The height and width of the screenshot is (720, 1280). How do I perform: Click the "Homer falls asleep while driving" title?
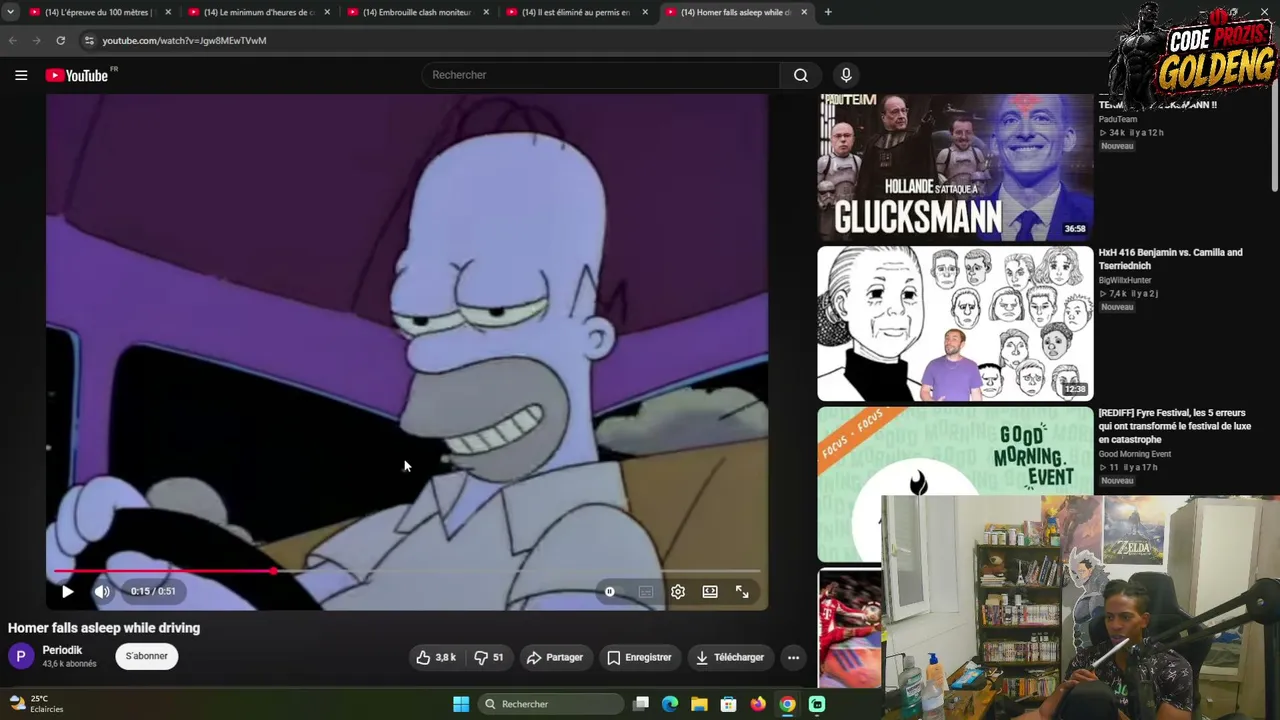104,628
